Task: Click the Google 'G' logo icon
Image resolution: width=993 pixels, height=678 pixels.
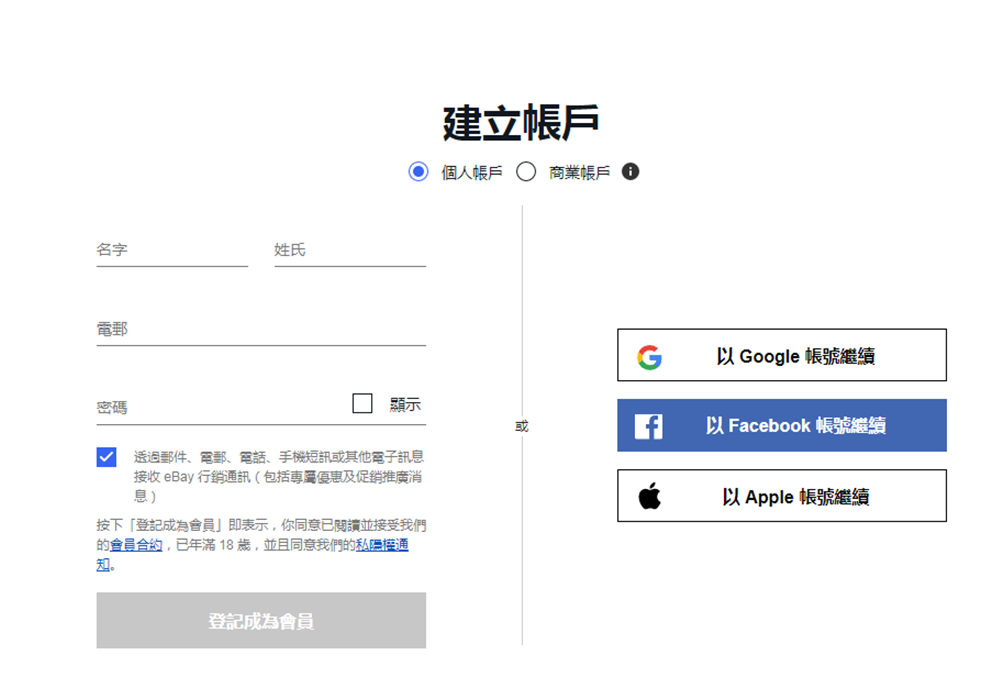Action: pos(650,356)
